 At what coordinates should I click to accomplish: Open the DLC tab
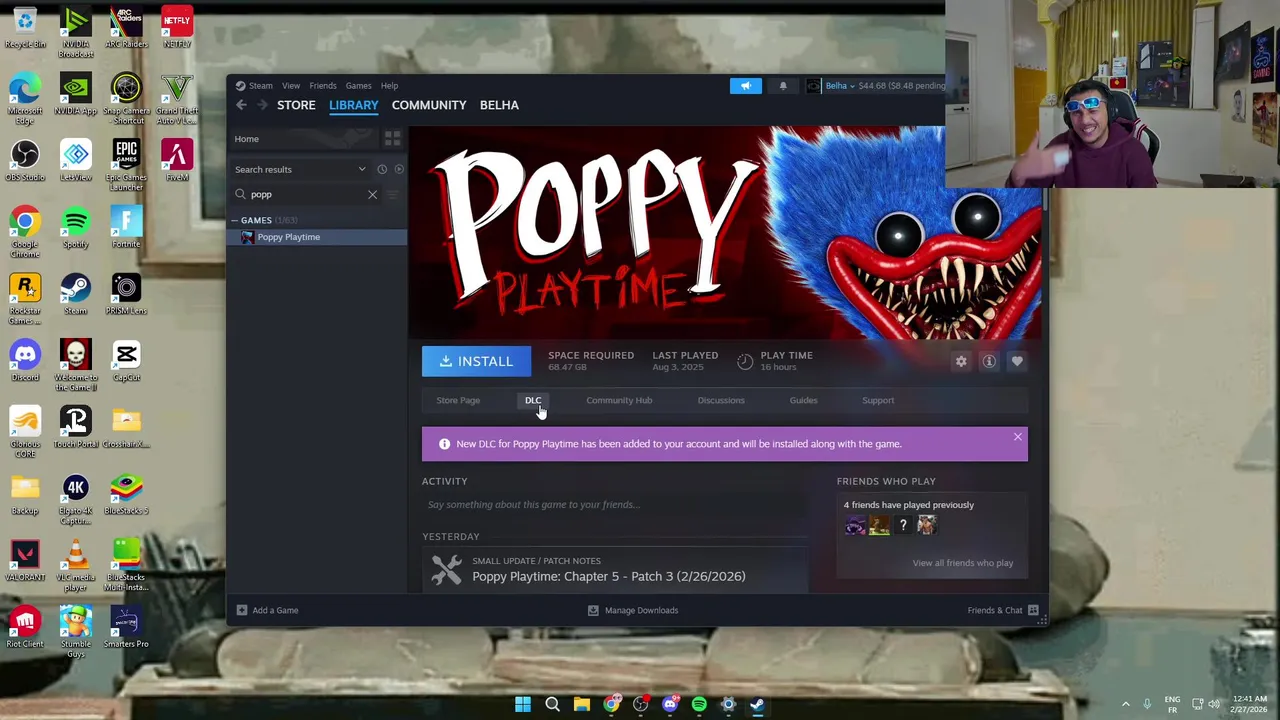click(x=533, y=400)
